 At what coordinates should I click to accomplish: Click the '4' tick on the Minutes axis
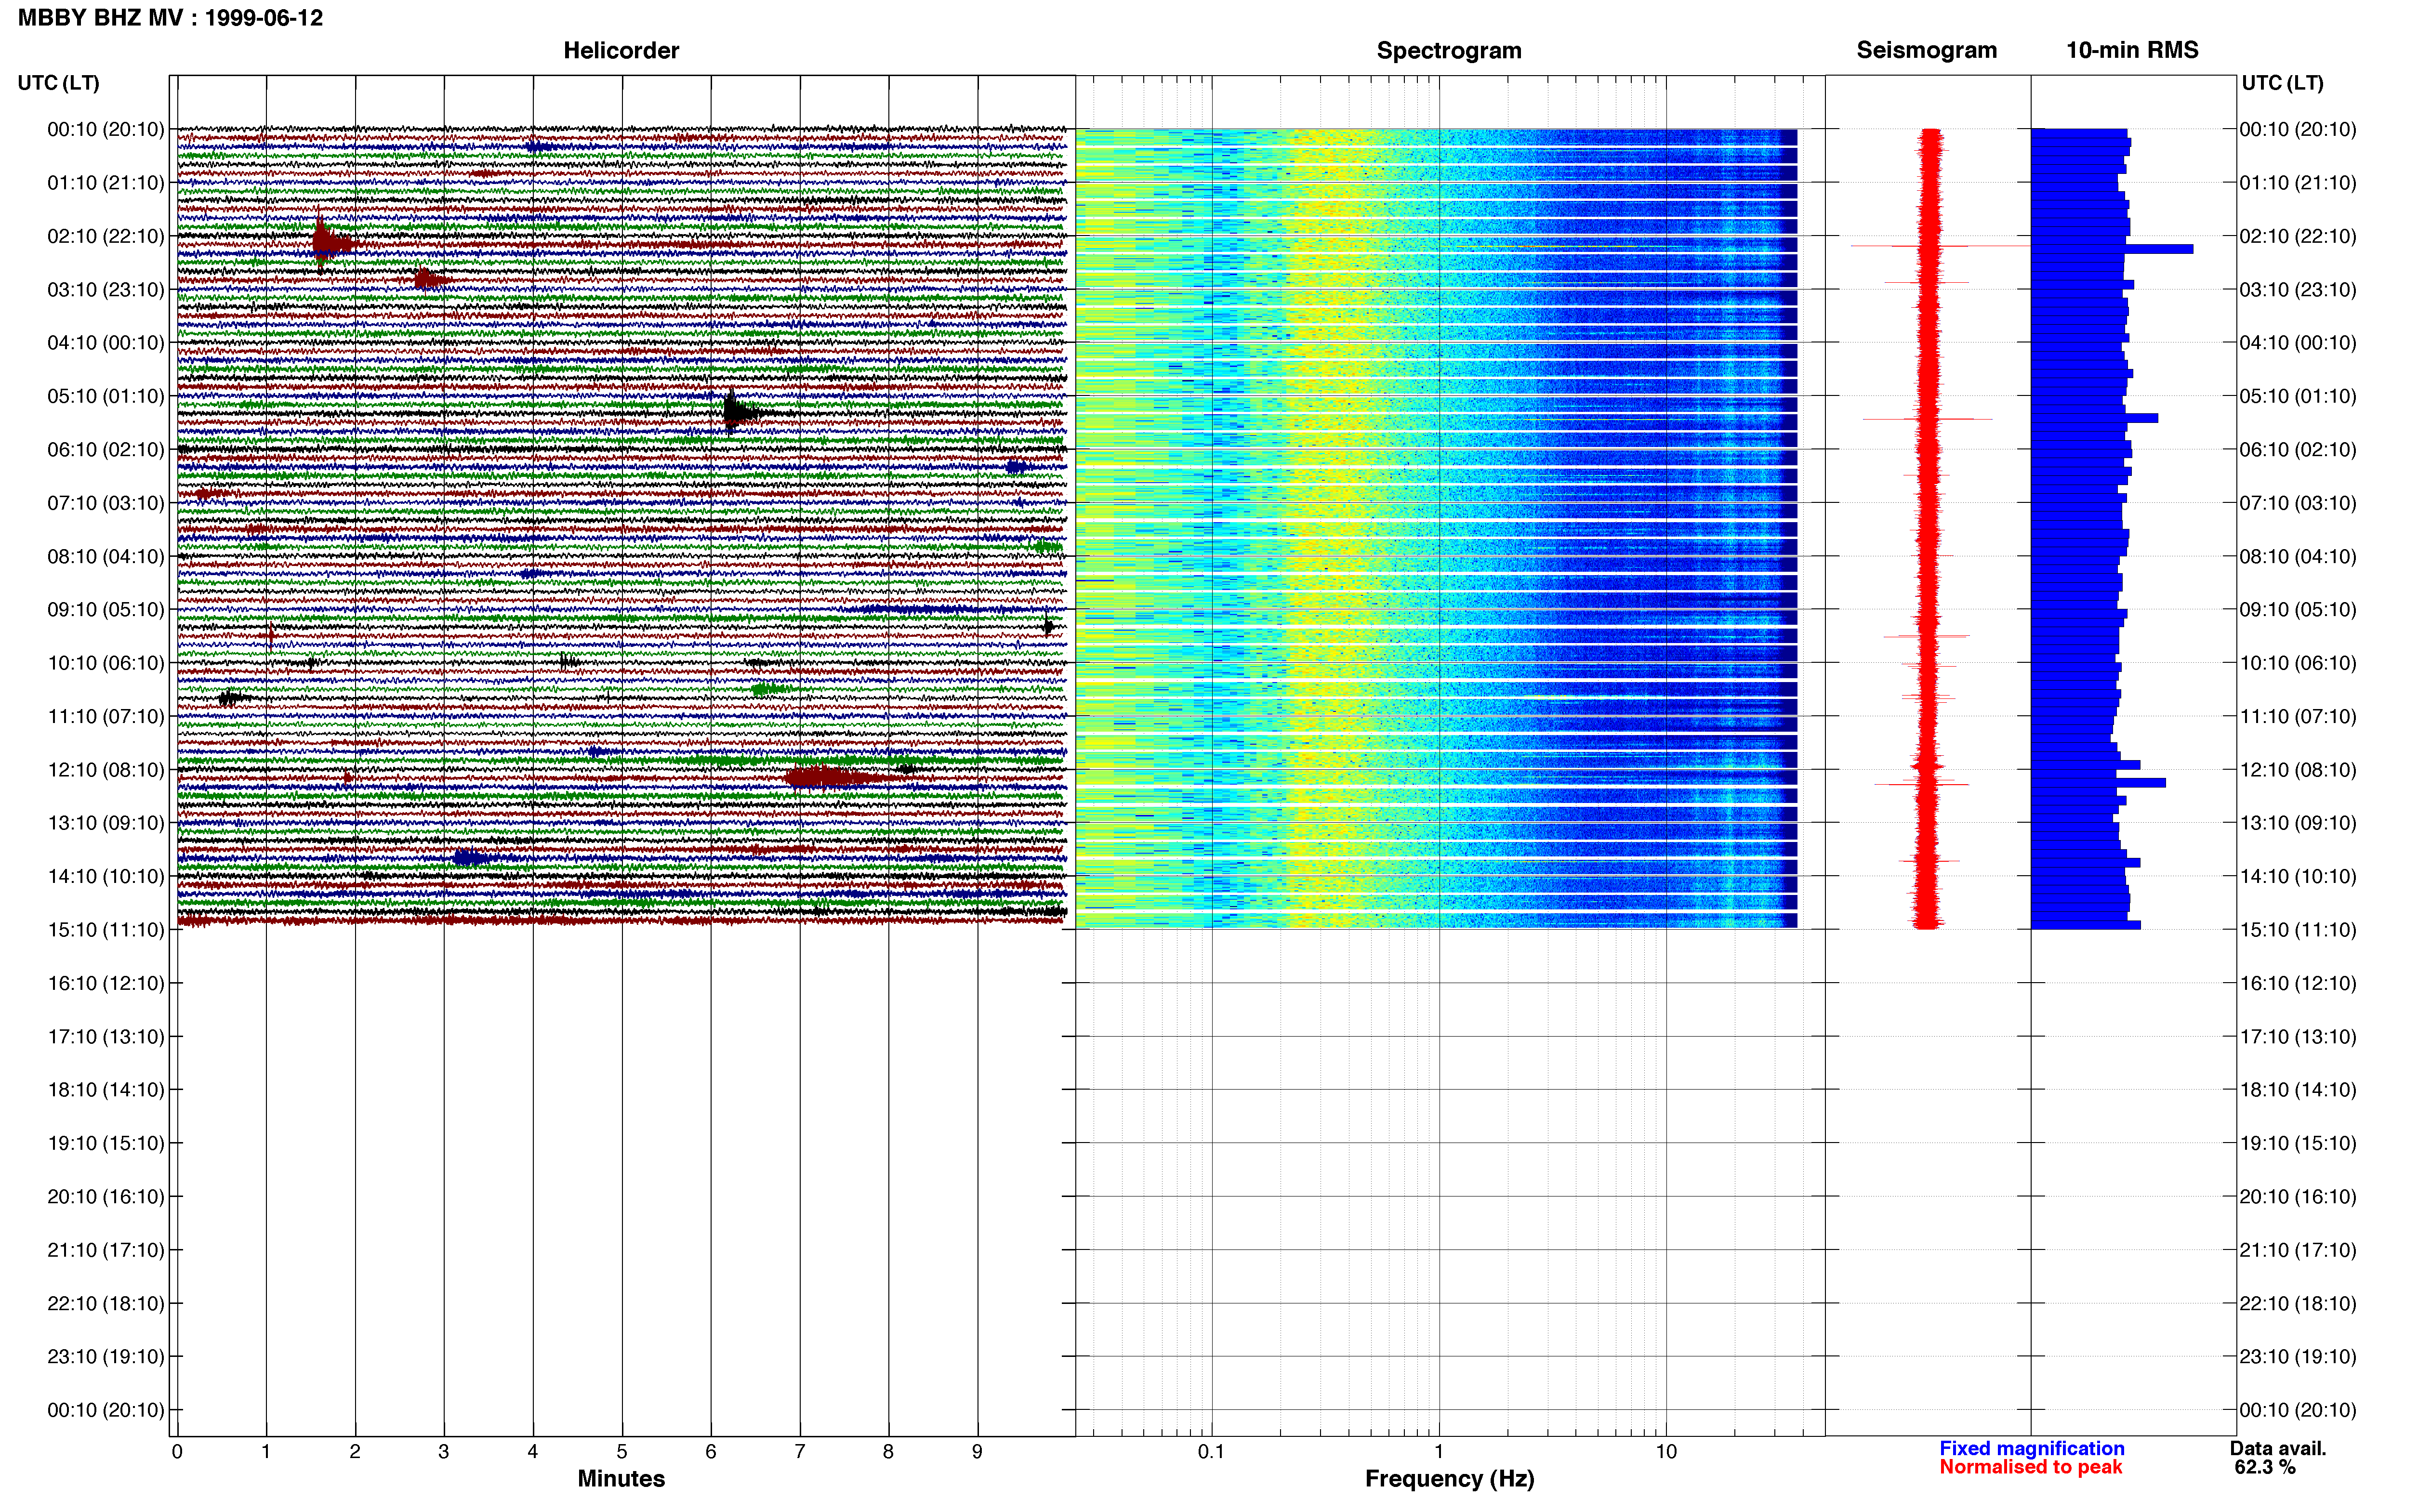(533, 1452)
